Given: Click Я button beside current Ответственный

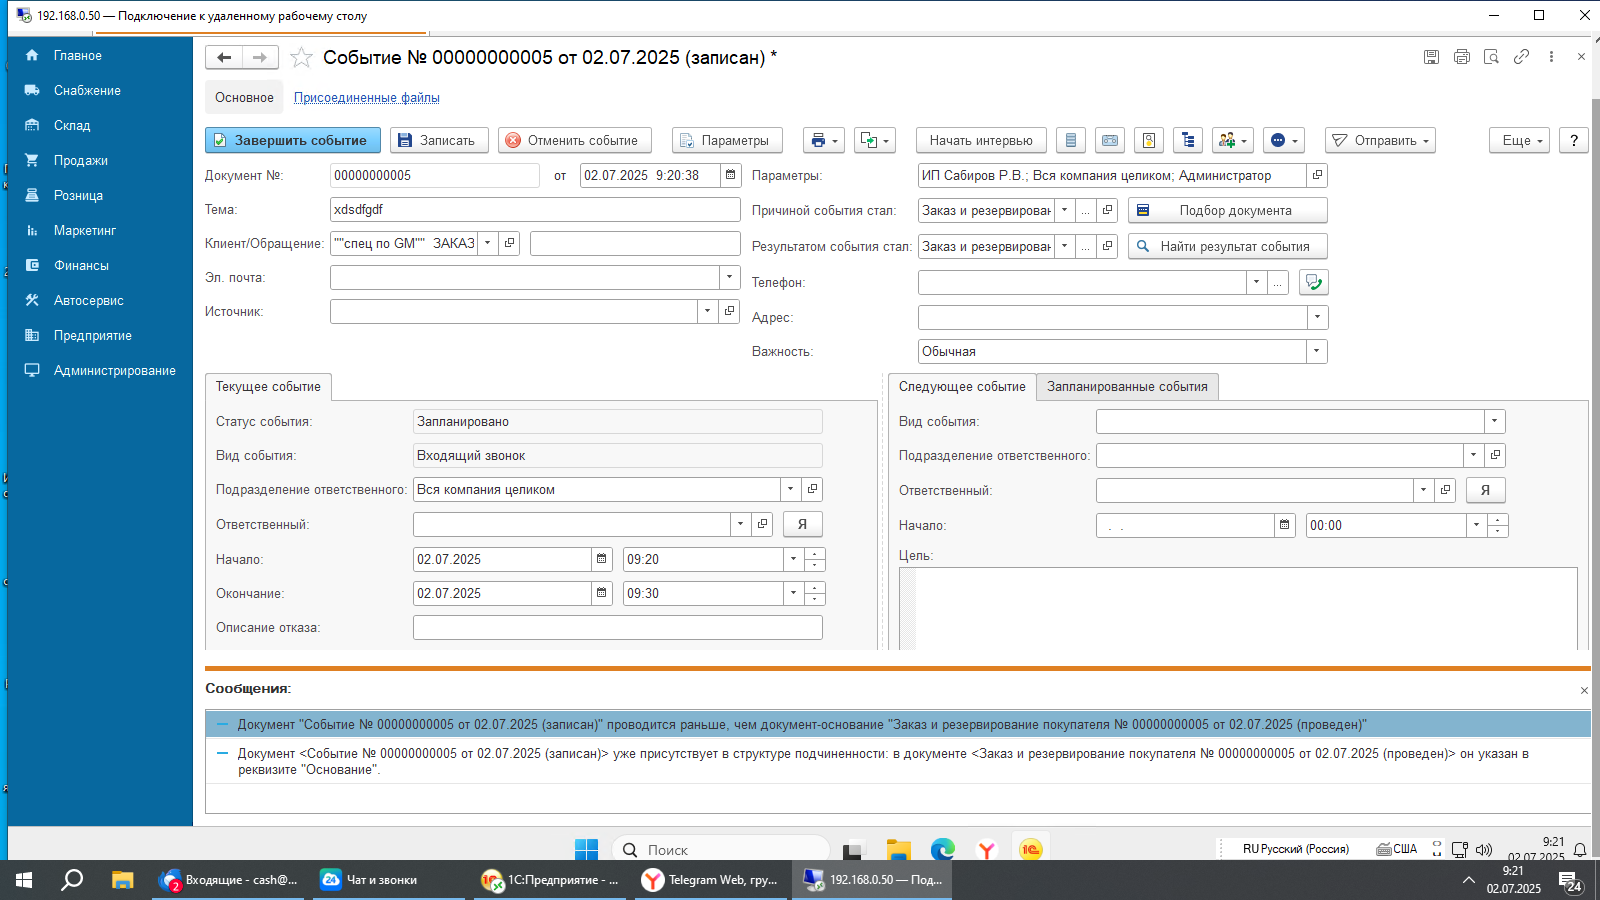Looking at the screenshot, I should pos(802,524).
